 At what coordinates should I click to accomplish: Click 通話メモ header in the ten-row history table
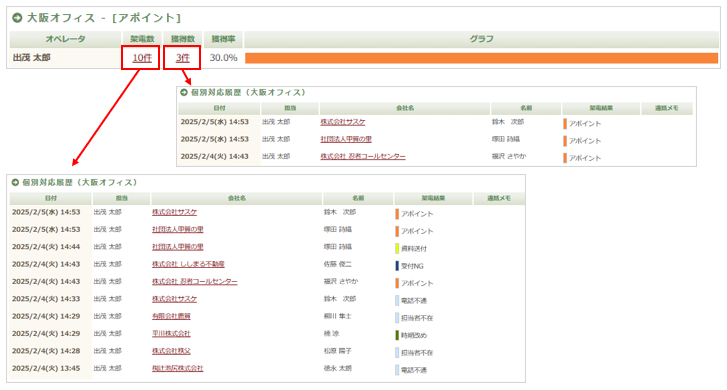point(499,198)
